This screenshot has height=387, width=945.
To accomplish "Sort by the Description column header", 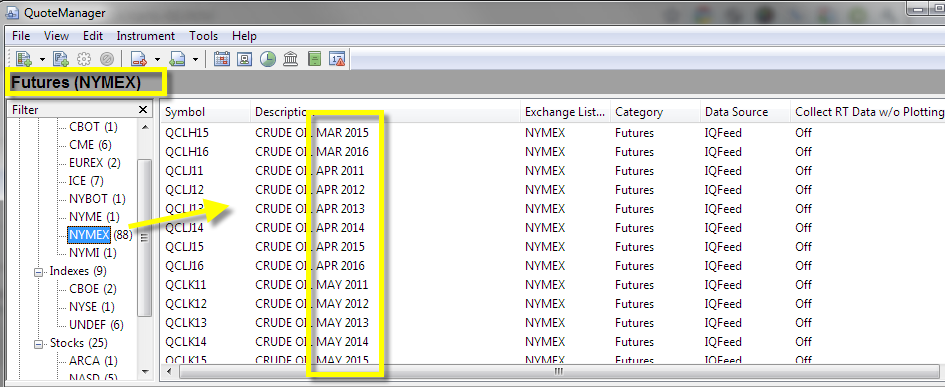I will coord(385,112).
